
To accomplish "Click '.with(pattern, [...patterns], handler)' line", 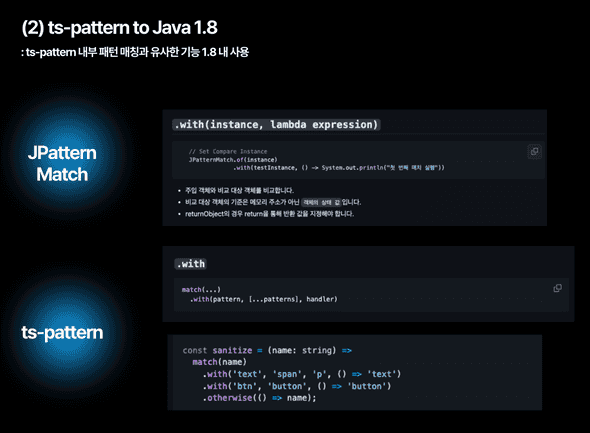I will [x=264, y=299].
